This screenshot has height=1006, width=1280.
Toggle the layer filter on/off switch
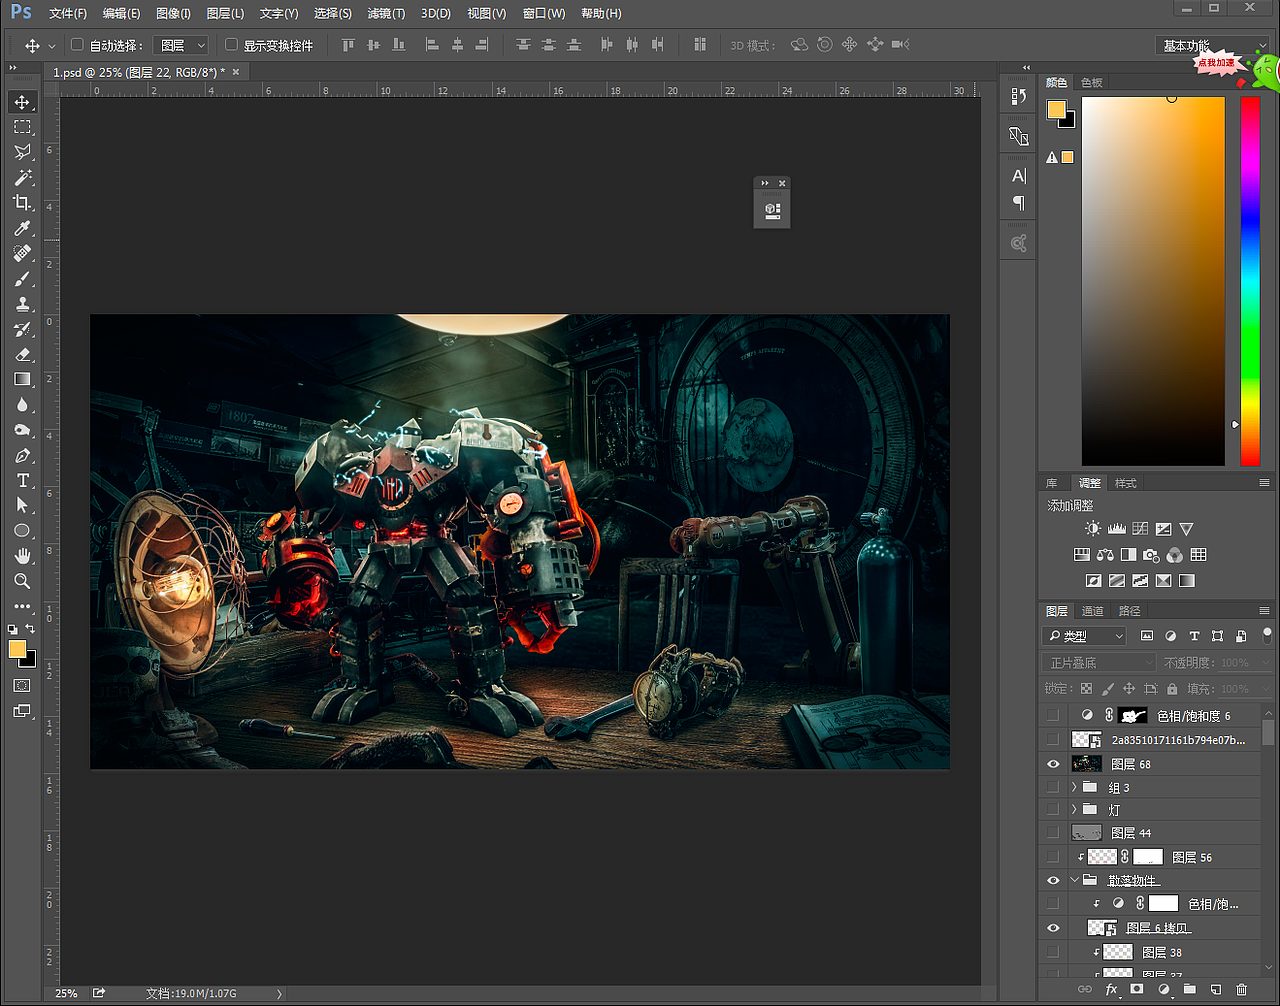1267,635
